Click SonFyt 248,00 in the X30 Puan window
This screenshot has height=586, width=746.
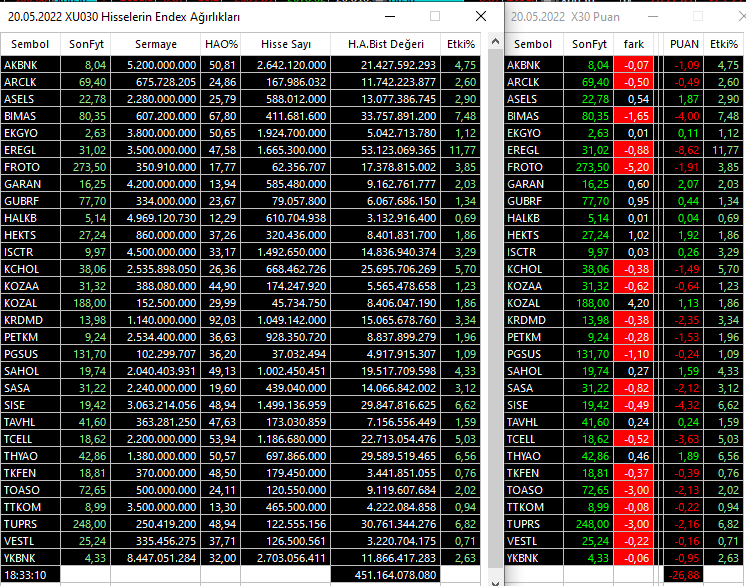(589, 524)
